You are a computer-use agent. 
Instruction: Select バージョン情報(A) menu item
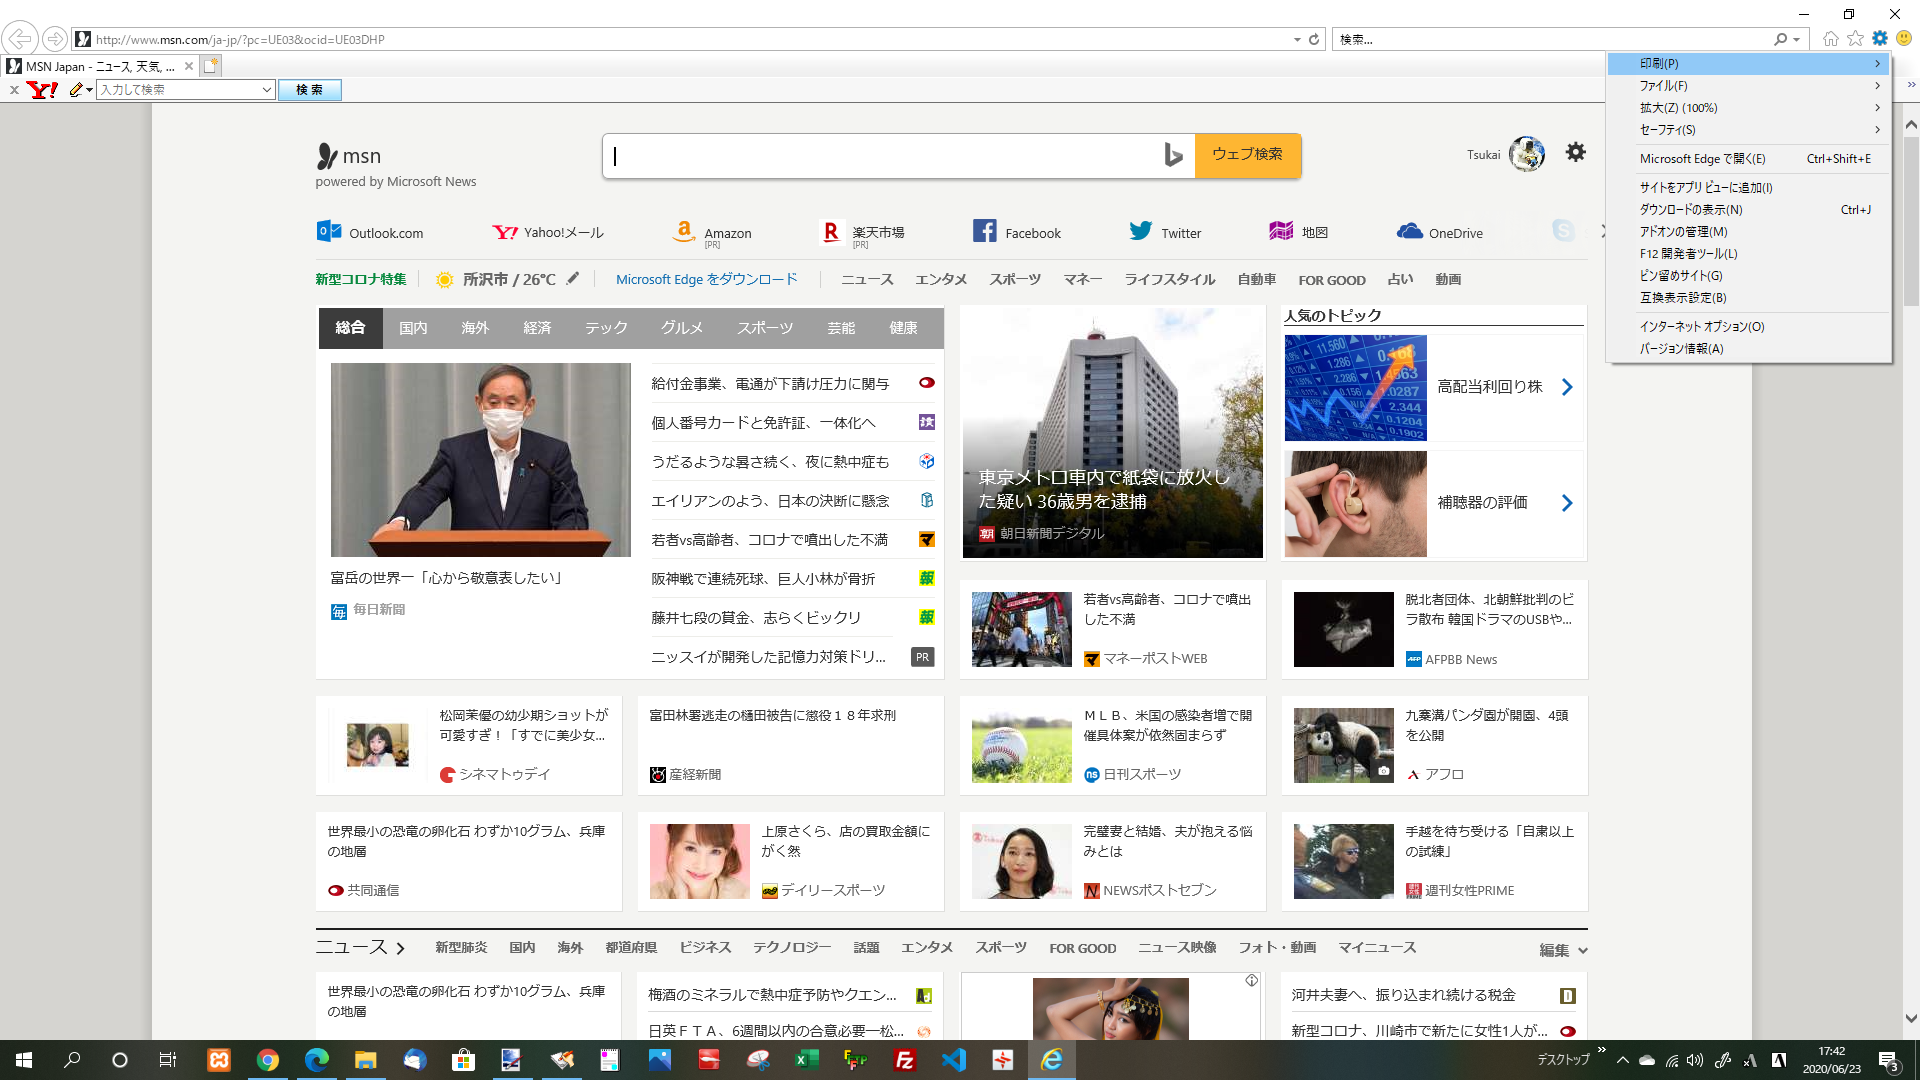1747,348
